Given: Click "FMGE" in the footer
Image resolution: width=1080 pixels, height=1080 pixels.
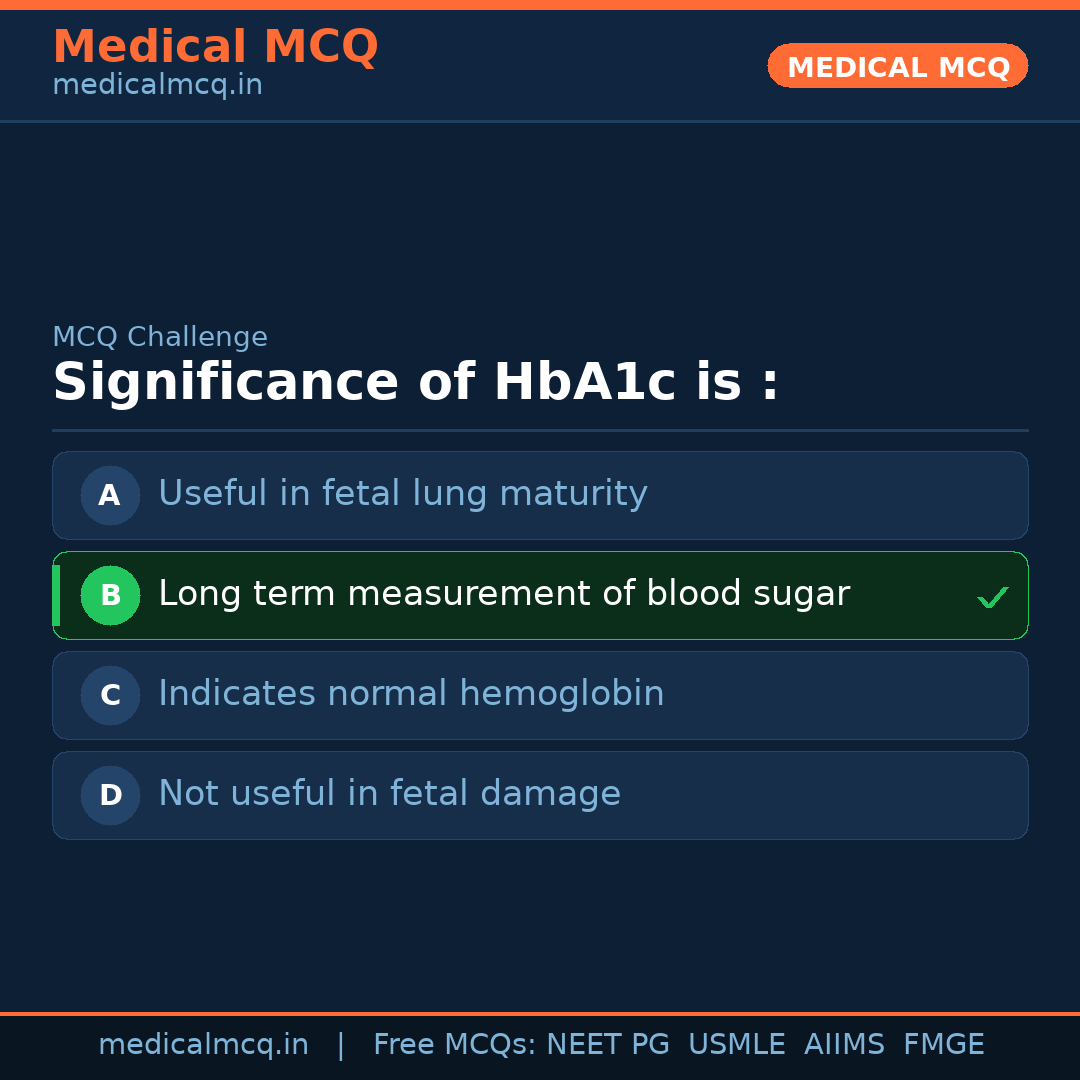Looking at the screenshot, I should (943, 1045).
